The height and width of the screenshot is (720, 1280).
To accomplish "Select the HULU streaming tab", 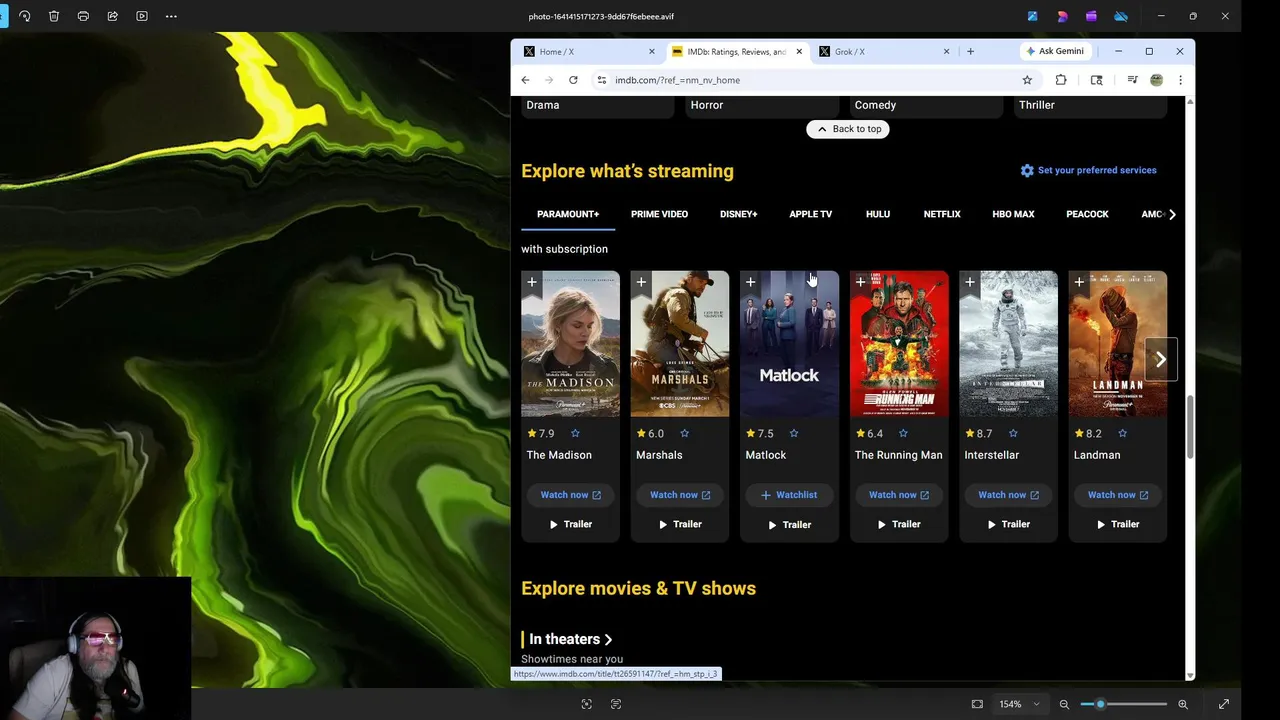I will 878,214.
